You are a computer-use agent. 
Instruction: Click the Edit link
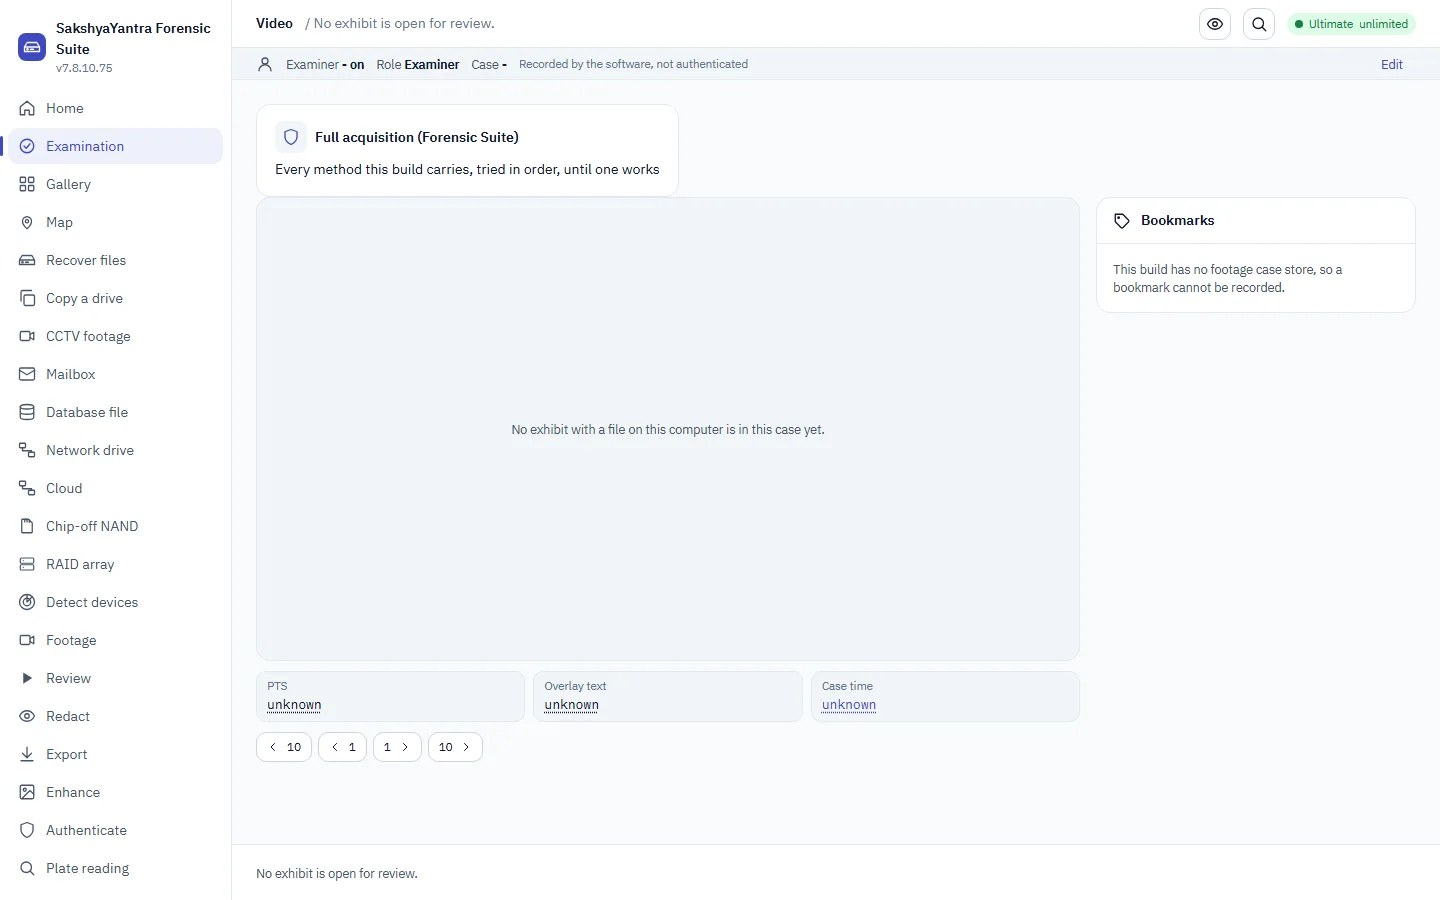(x=1392, y=64)
